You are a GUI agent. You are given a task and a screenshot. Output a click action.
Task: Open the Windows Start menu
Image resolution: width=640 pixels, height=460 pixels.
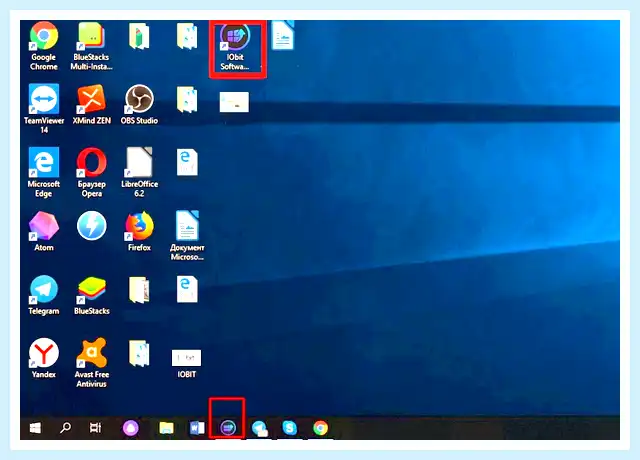click(35, 428)
